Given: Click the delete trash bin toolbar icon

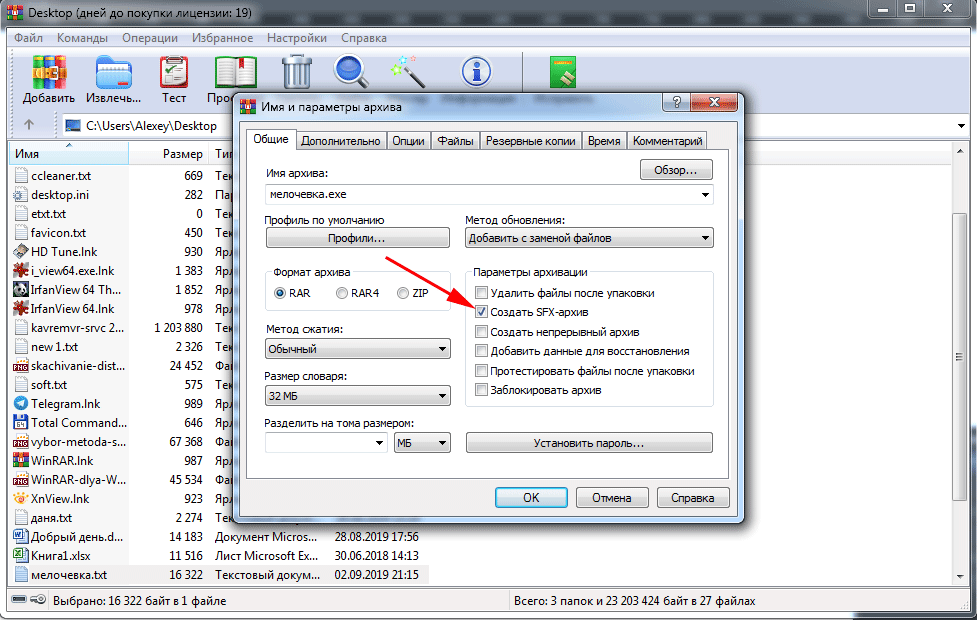Looking at the screenshot, I should pyautogui.click(x=297, y=72).
